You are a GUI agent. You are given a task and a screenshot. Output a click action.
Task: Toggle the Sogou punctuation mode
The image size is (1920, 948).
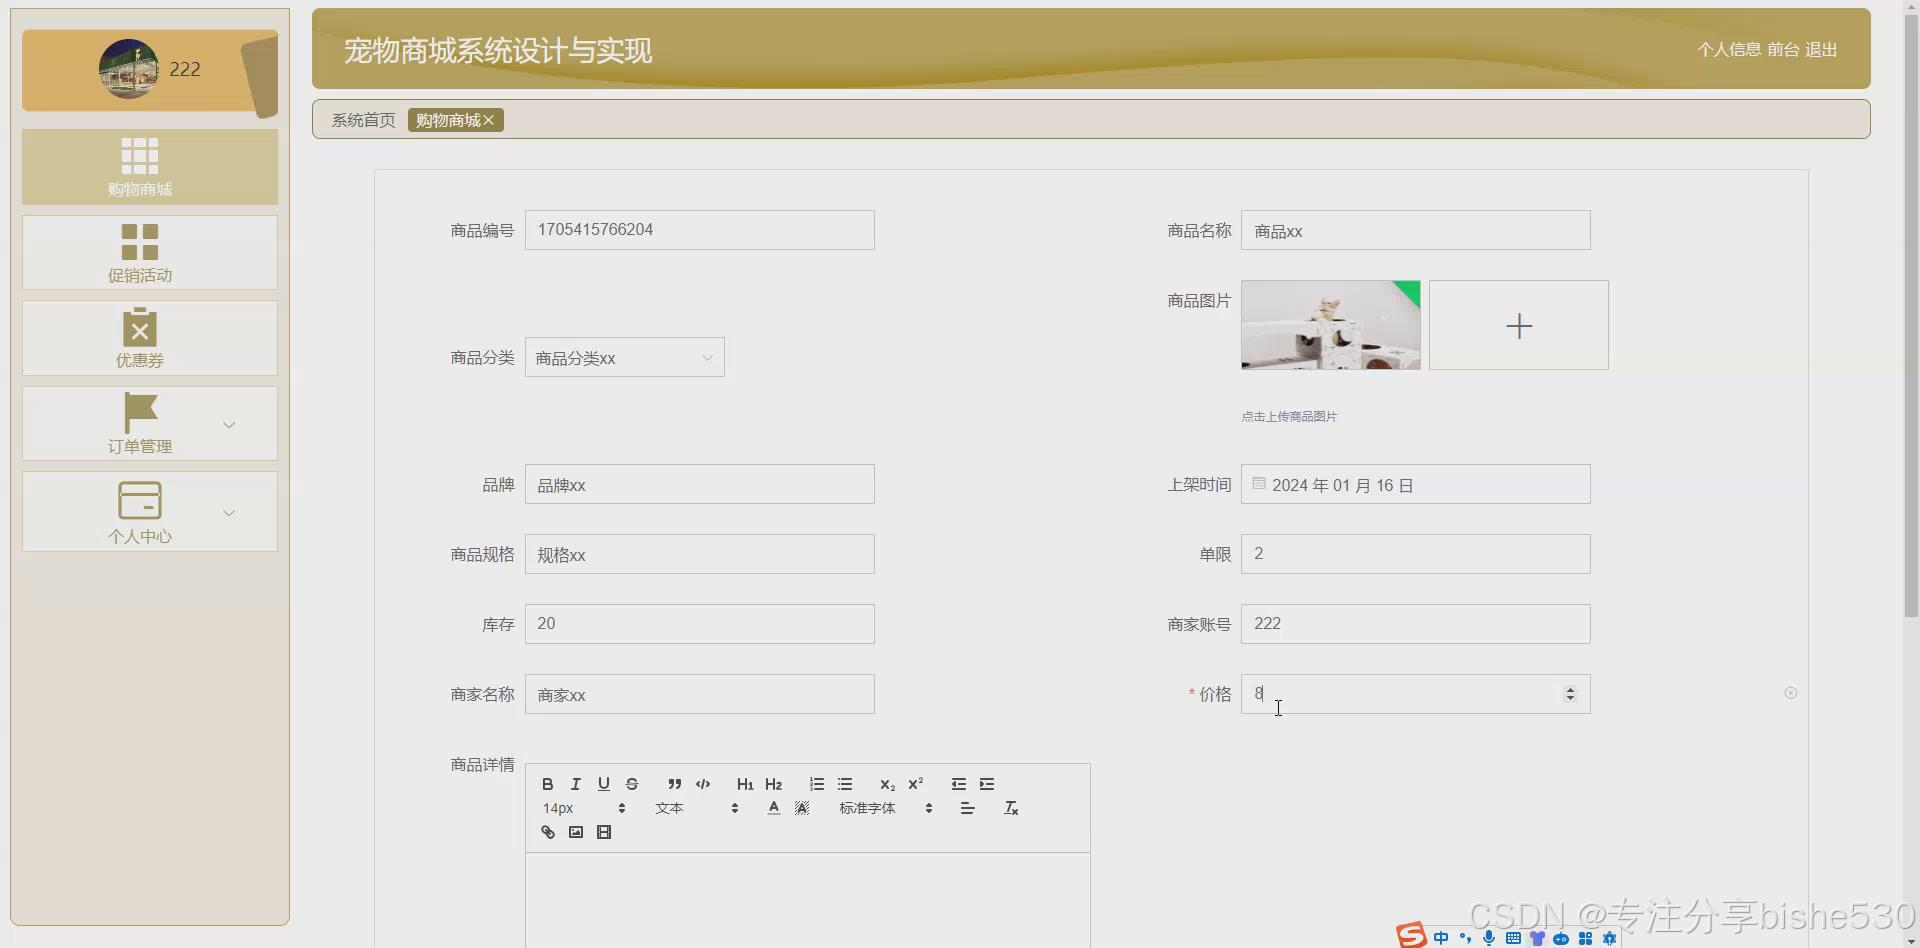1465,938
